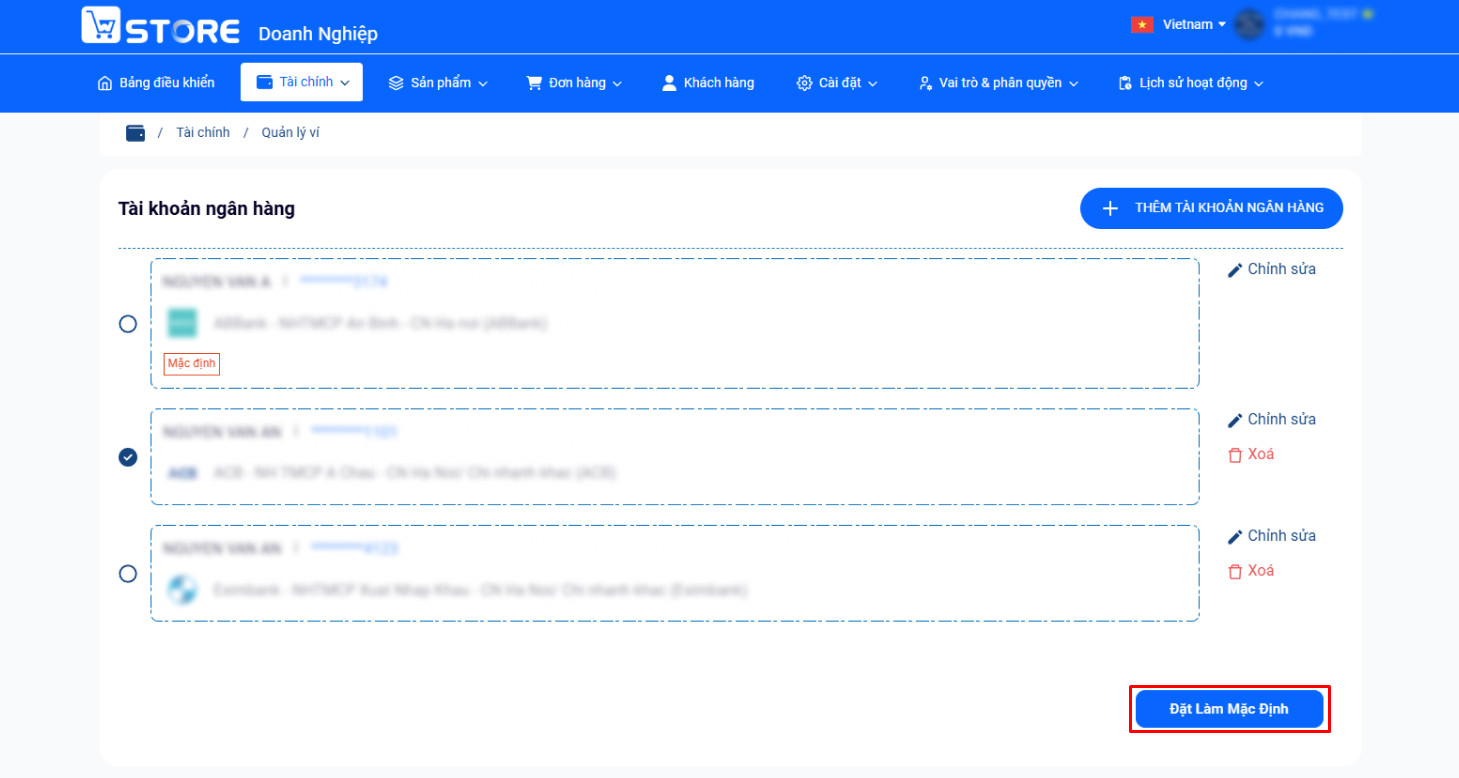
Task: Open the Vietnam country dropdown arrow
Action: [x=1222, y=24]
